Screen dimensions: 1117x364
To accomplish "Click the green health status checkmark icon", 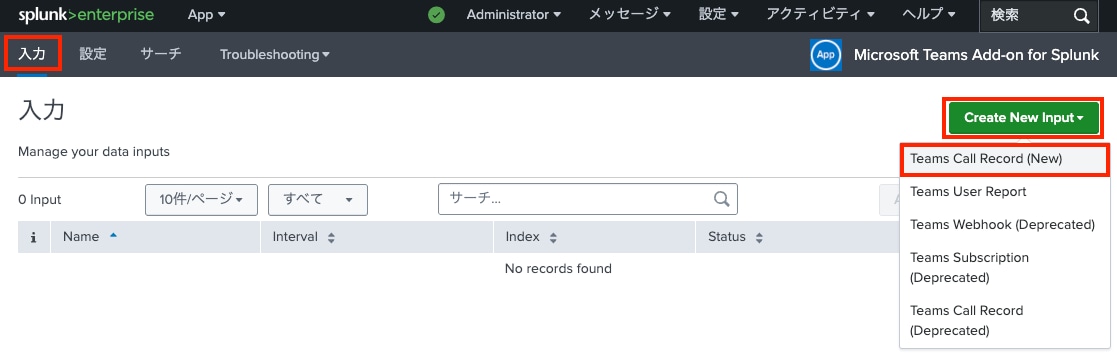I will (437, 15).
